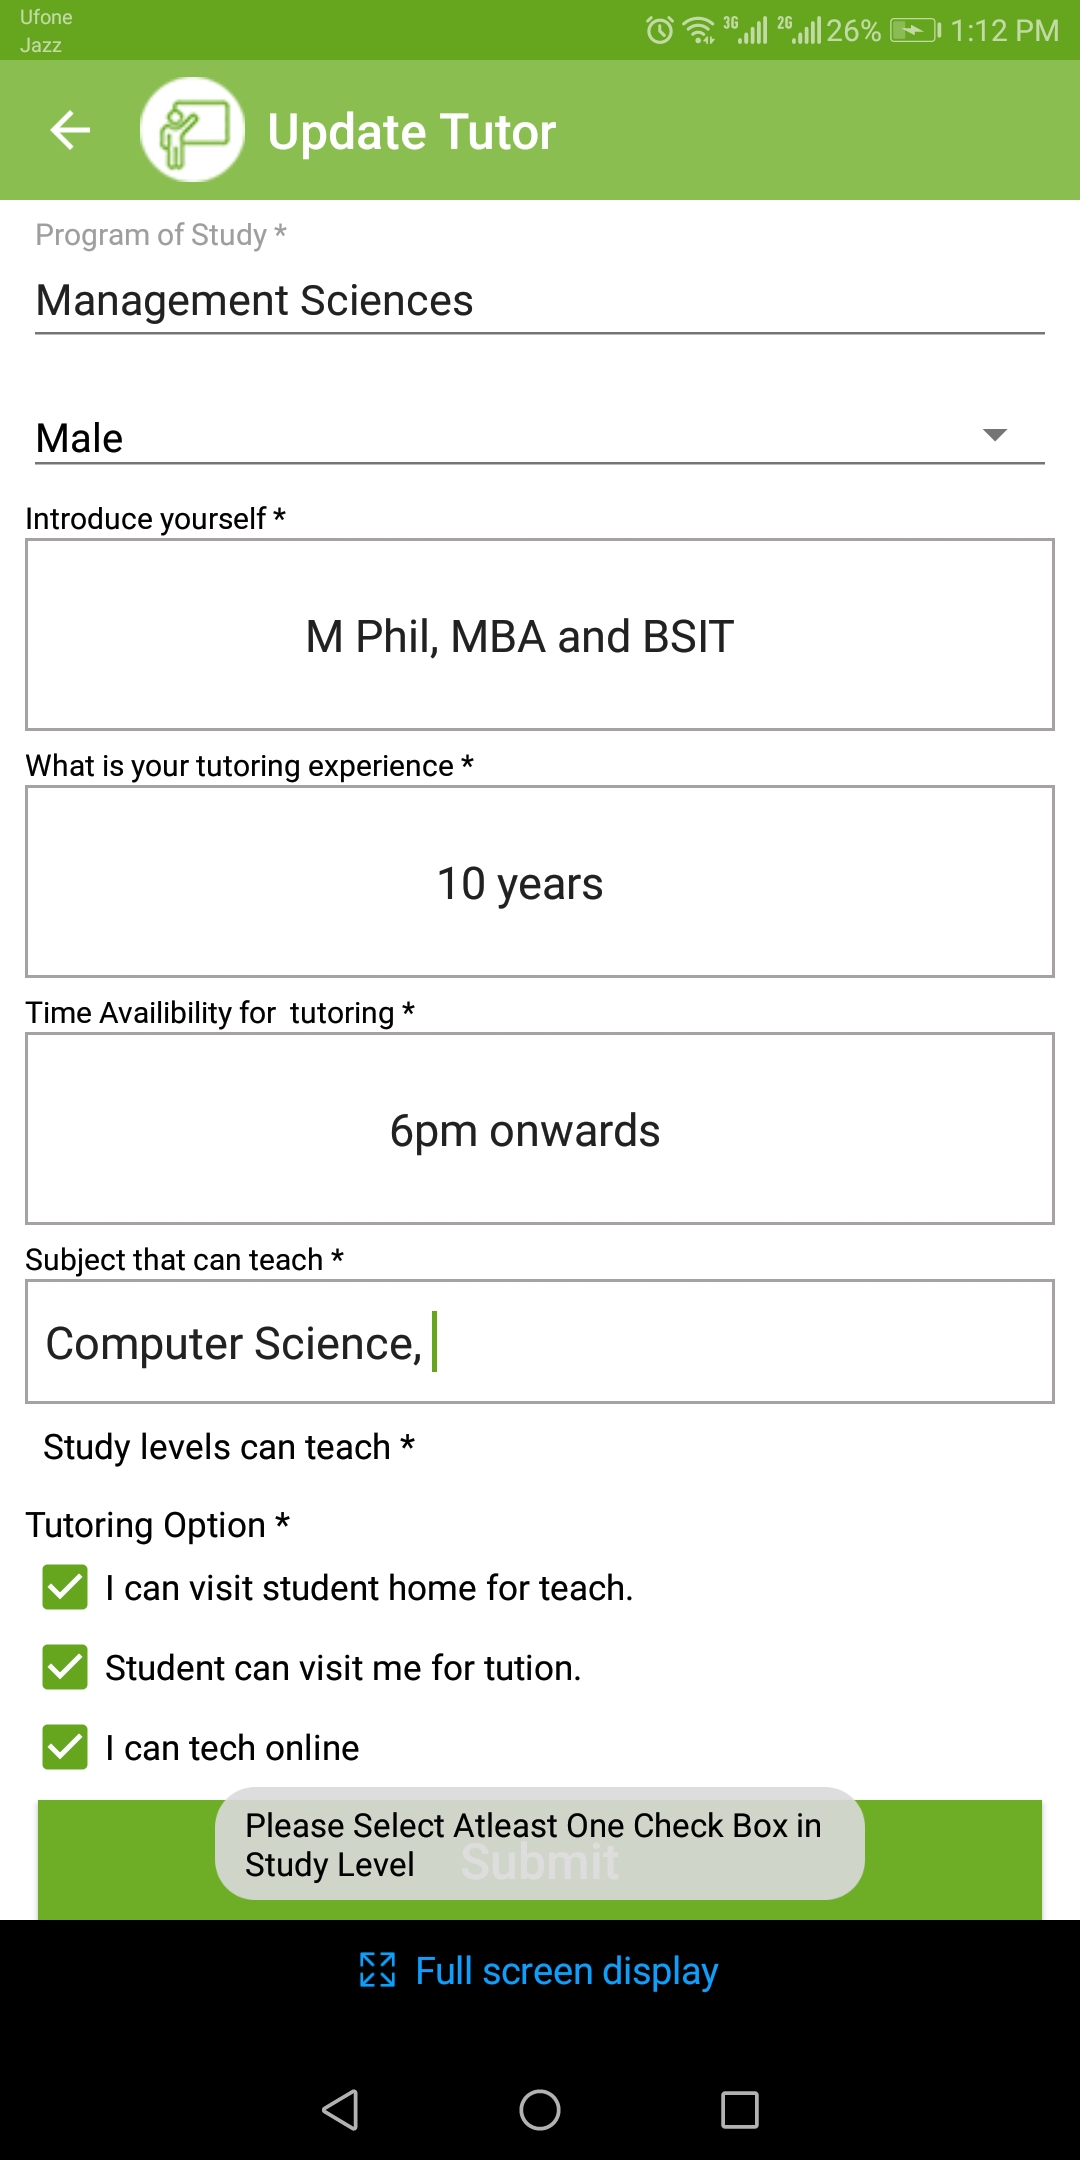Toggle Student can visit me checkbox
The width and height of the screenshot is (1080, 2160).
coord(65,1667)
